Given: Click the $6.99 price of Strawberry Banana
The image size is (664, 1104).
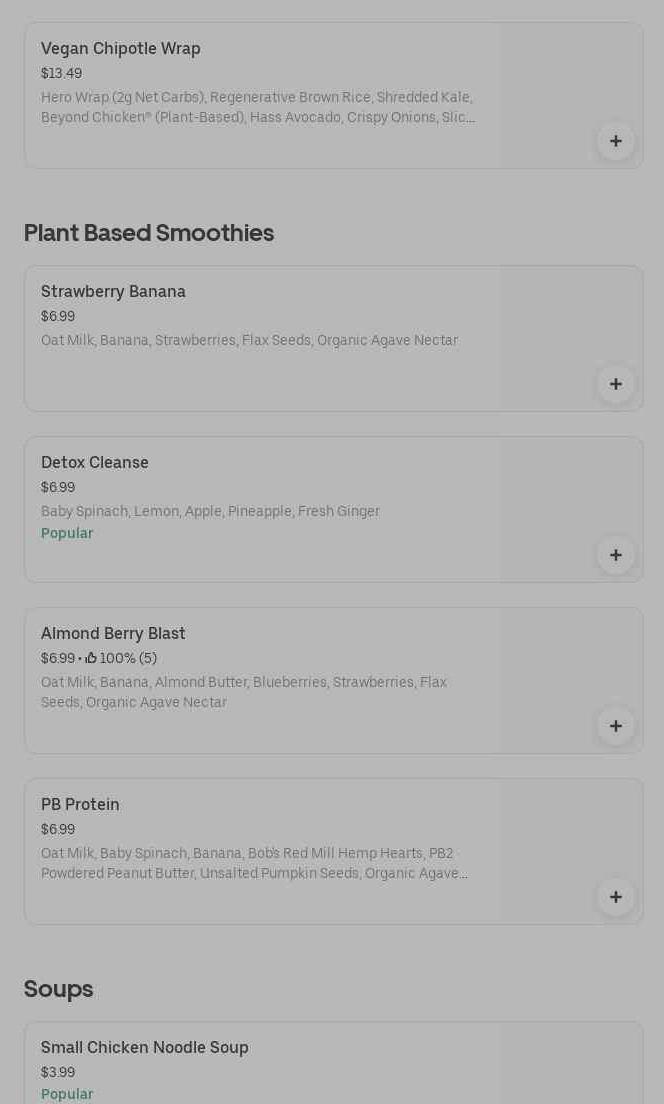Looking at the screenshot, I should pos(58,316).
